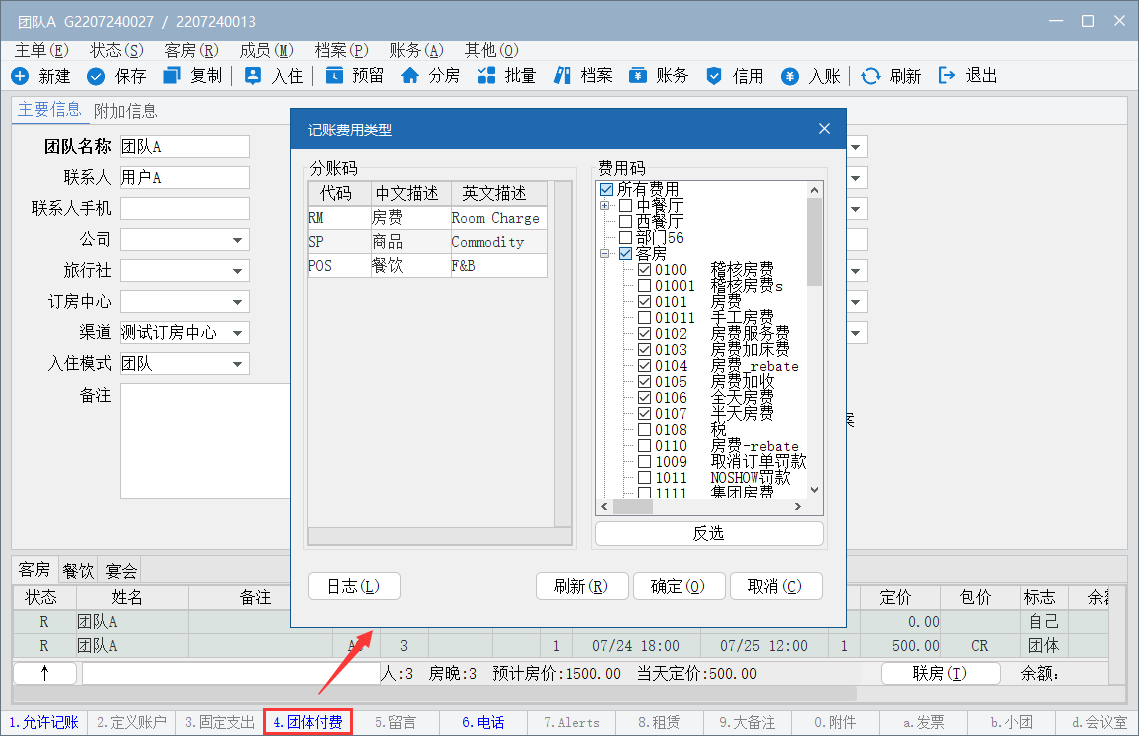Click the 入账 yen posting icon
This screenshot has width=1139, height=736.
click(790, 76)
